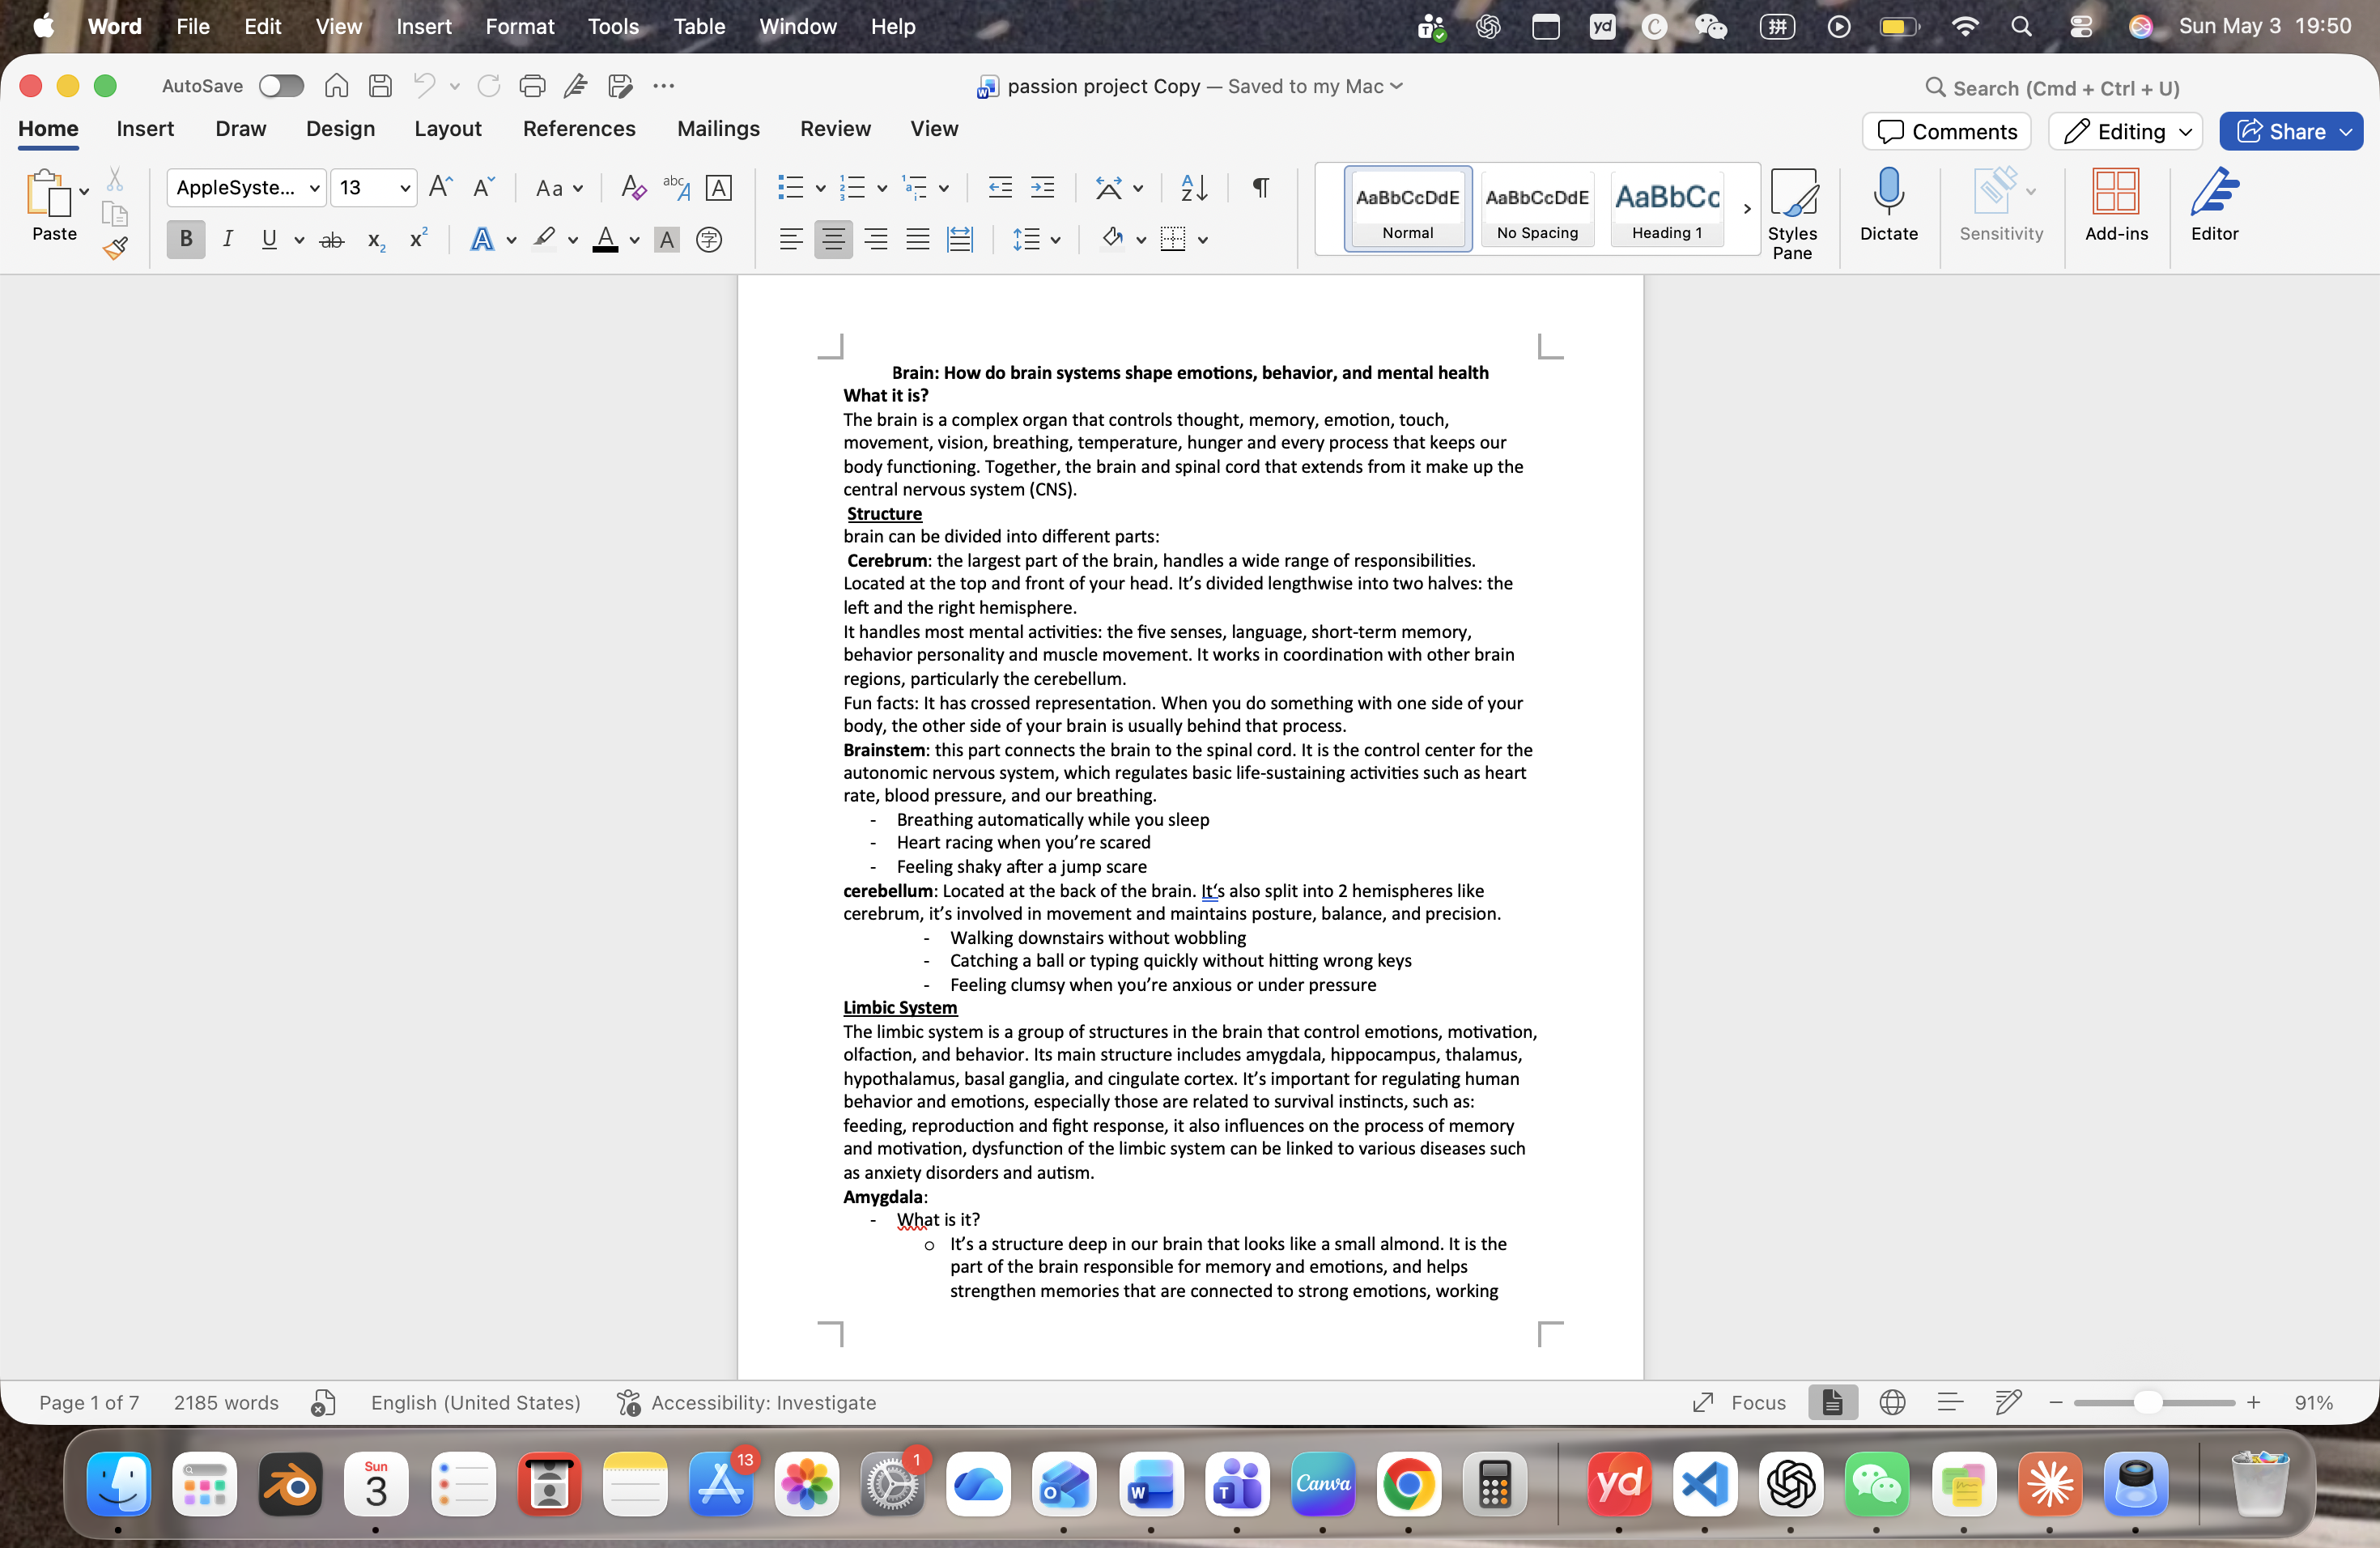Open the line spacing dropdown
This screenshot has height=1548, width=2380.
pos(1036,240)
